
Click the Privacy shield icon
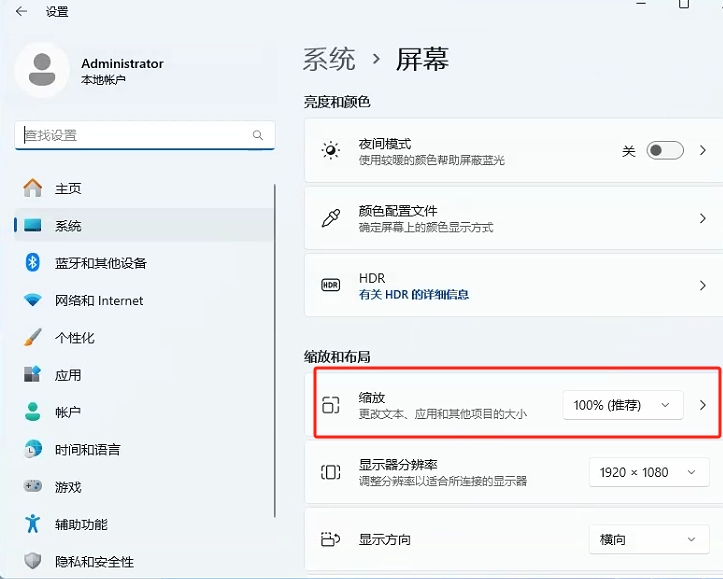point(32,561)
